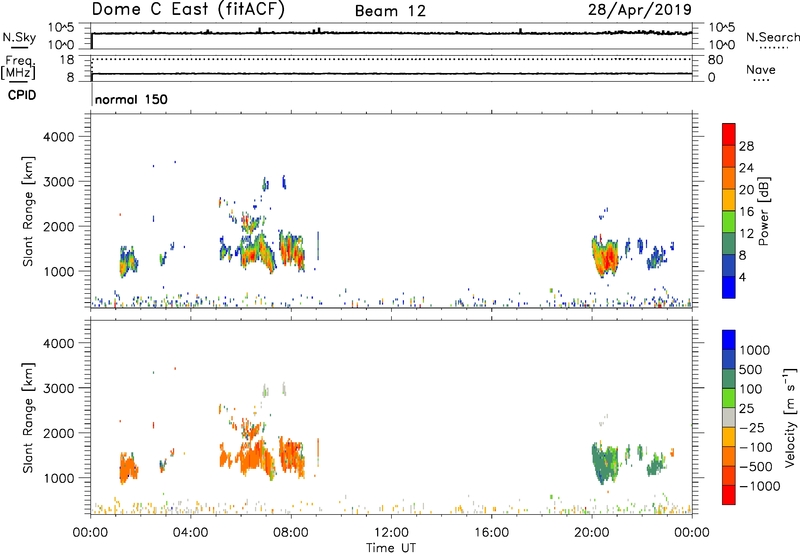This screenshot has width=800, height=554.
Task: Select the '04:00' time tick label
Action: point(191,533)
